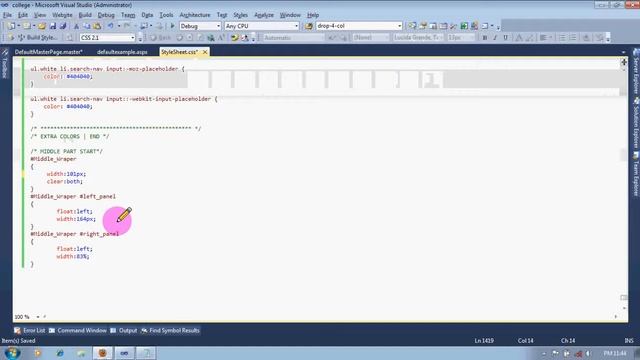Click the Copy icon in toolbar
The height and width of the screenshot is (360, 640).
point(87,26)
